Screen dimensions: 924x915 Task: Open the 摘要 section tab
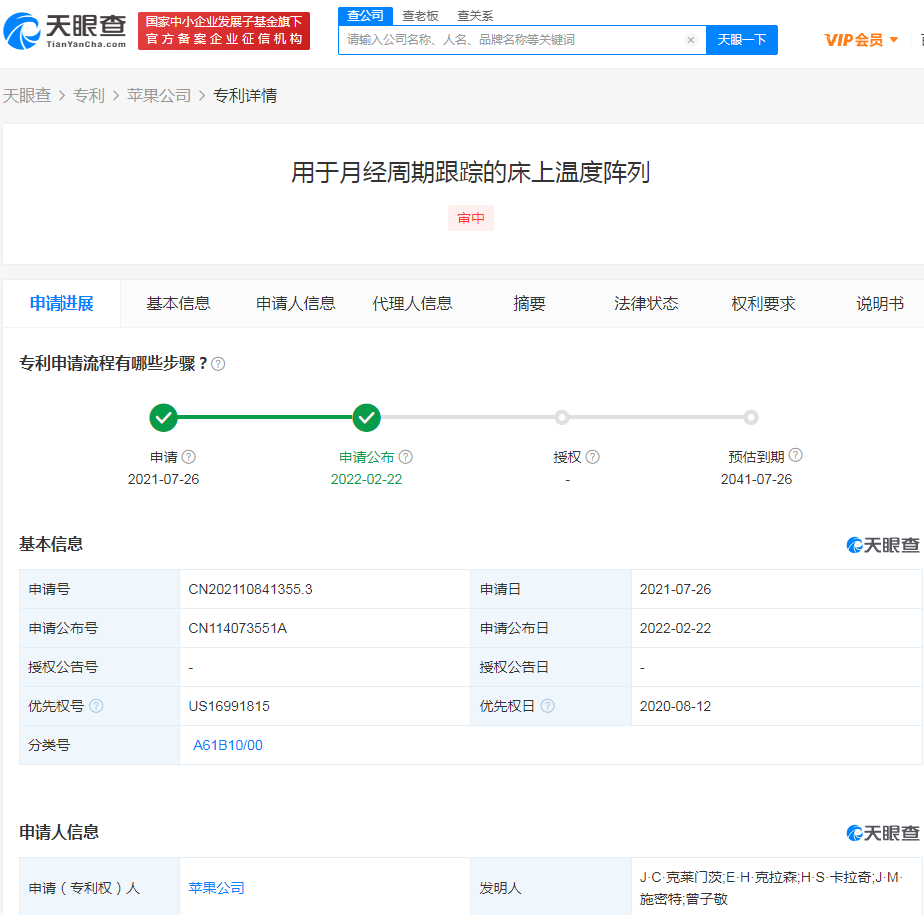coord(528,303)
